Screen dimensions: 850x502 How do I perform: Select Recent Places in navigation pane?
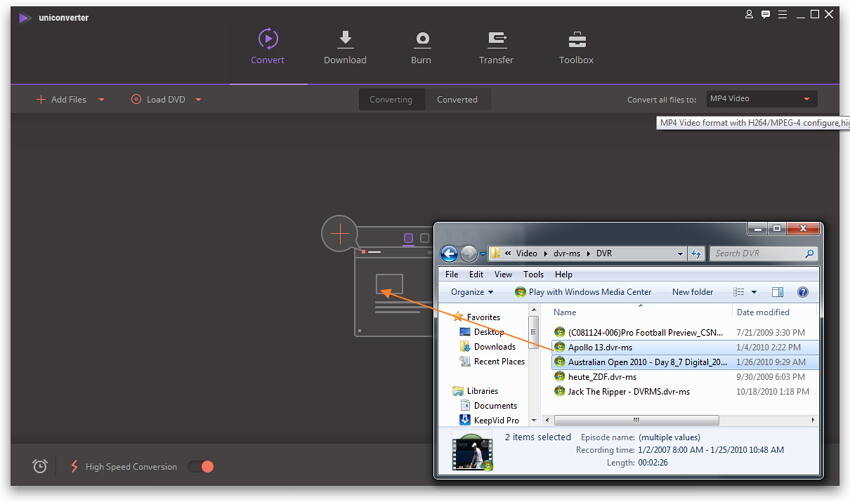[x=492, y=362]
